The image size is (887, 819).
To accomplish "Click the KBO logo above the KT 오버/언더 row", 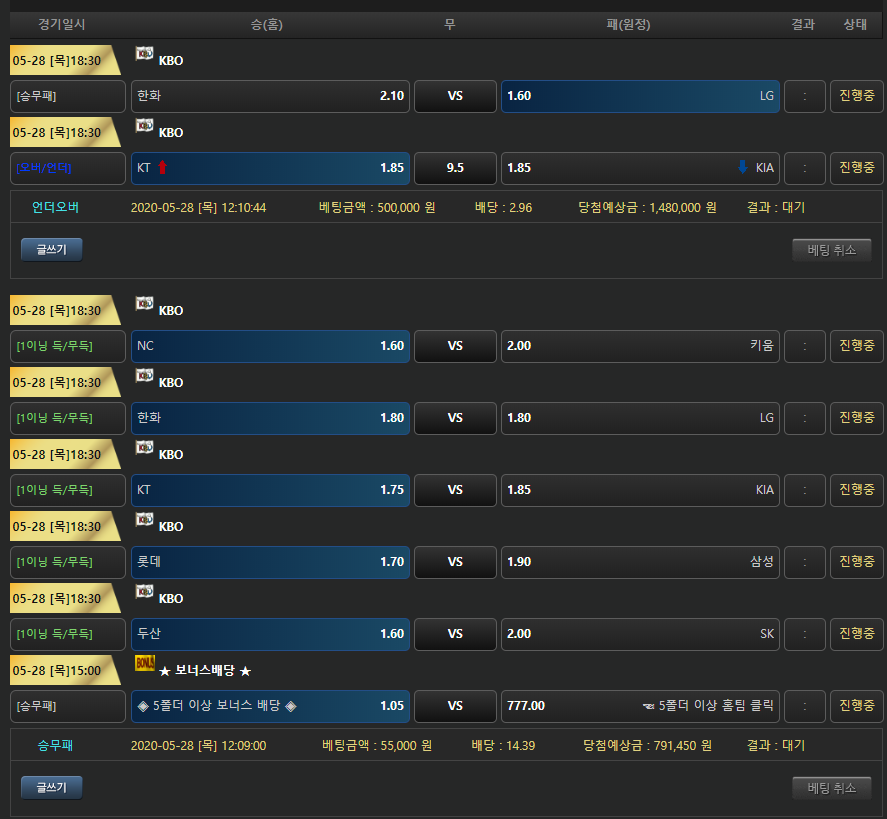I will (144, 126).
